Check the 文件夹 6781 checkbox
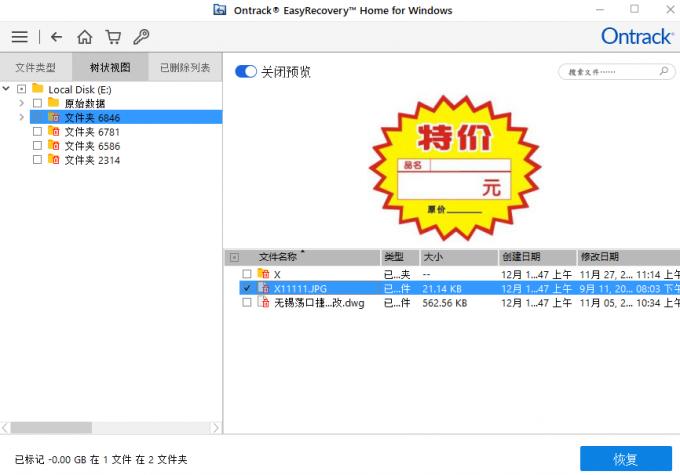 click(x=37, y=131)
